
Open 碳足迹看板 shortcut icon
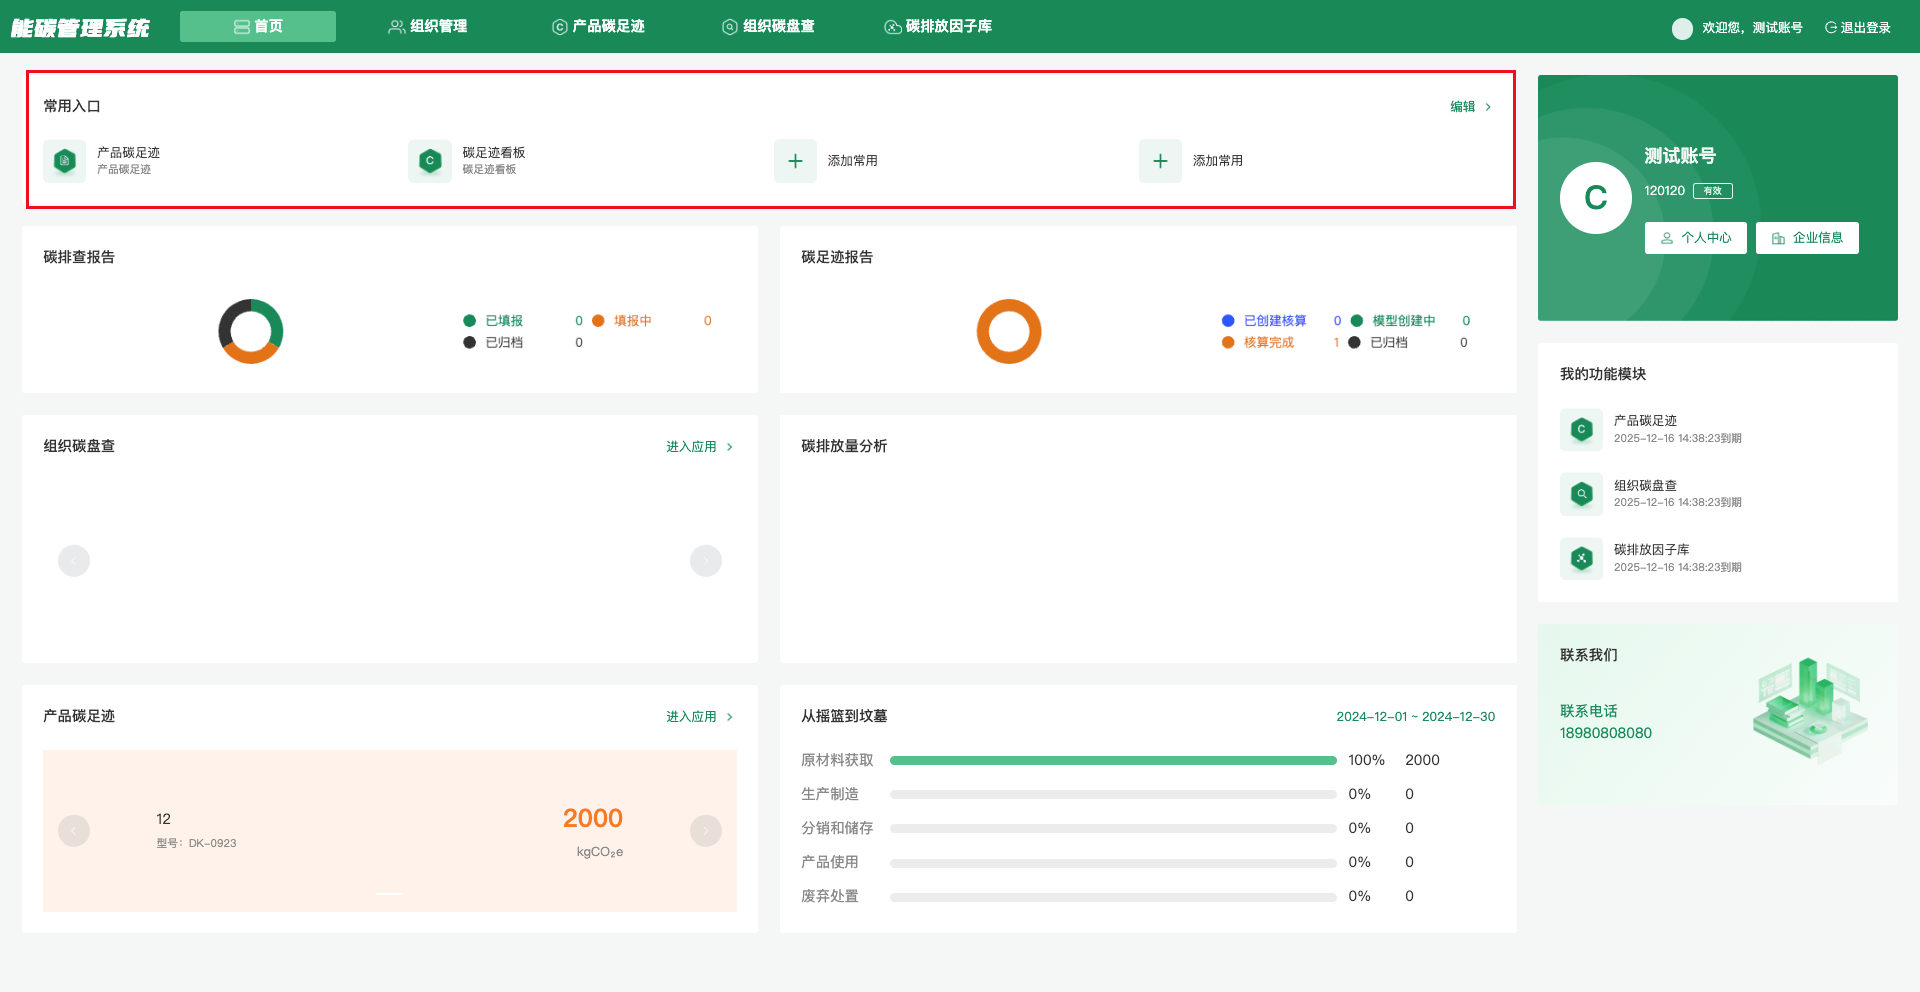(x=430, y=161)
